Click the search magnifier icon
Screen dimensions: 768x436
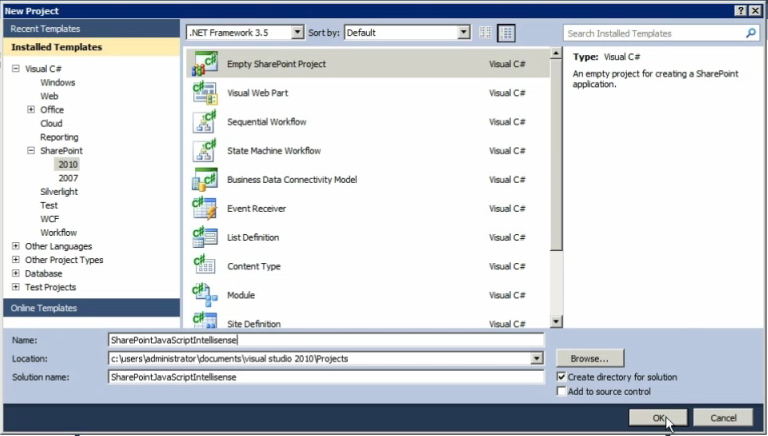750,33
